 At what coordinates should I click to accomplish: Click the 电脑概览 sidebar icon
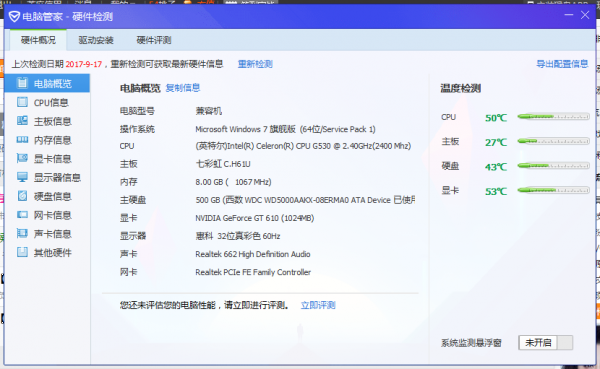[x=22, y=83]
